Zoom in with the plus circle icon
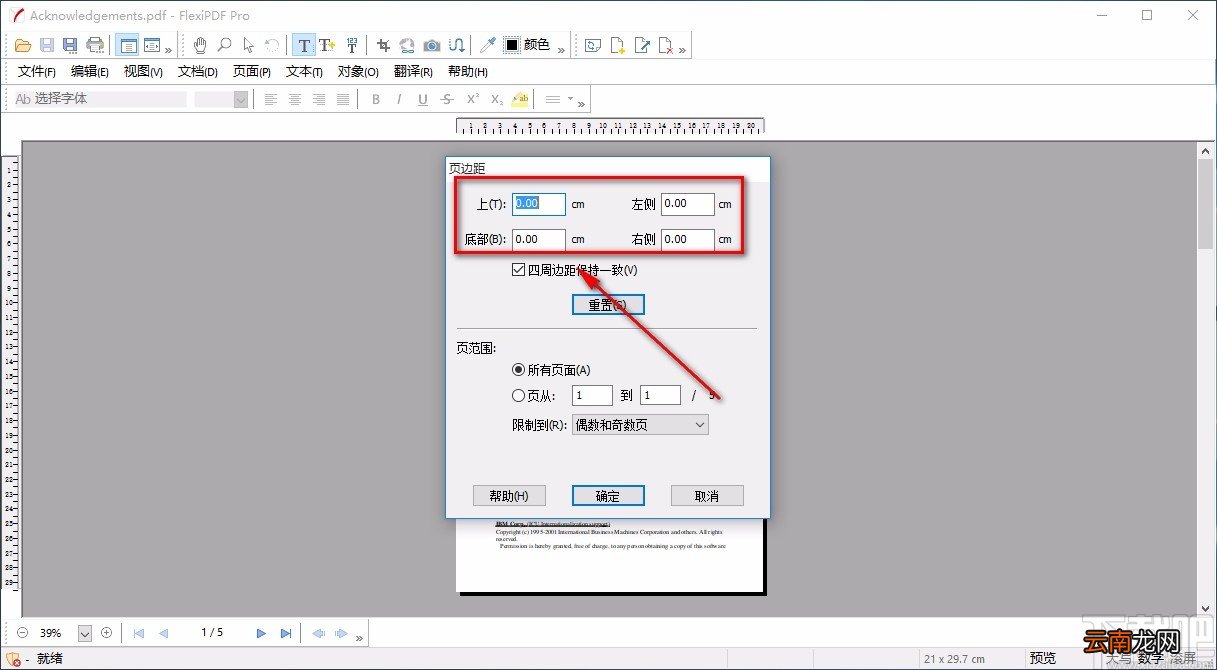 click(107, 633)
